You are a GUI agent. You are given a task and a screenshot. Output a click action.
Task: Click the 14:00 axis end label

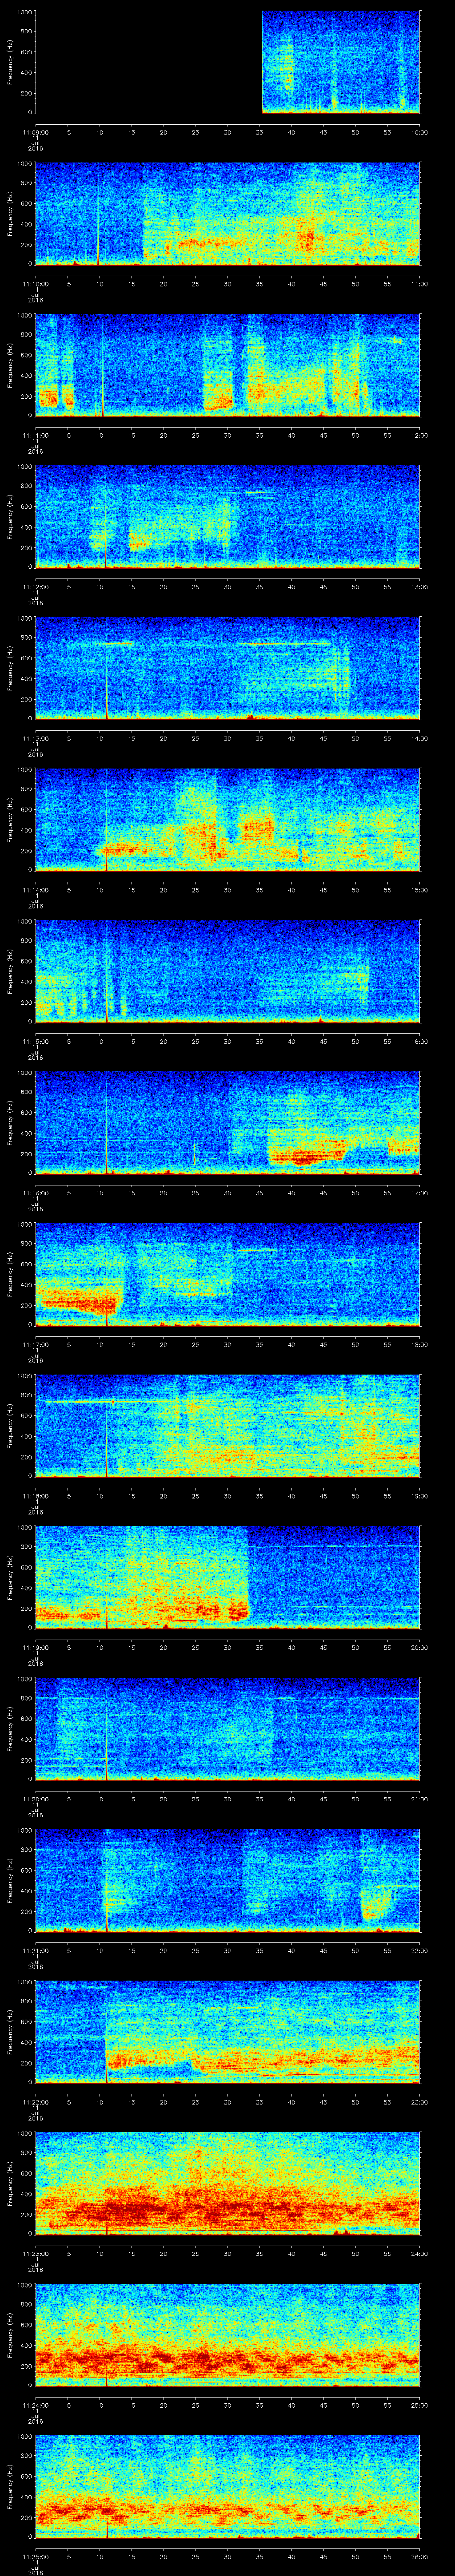click(x=420, y=738)
